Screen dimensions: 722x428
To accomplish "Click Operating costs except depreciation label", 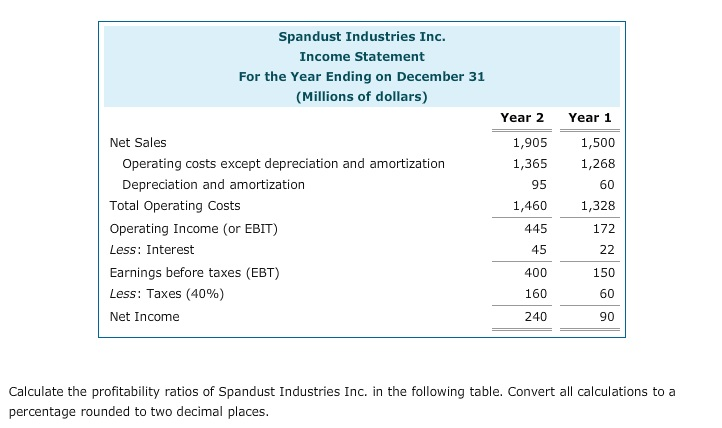I will [283, 163].
